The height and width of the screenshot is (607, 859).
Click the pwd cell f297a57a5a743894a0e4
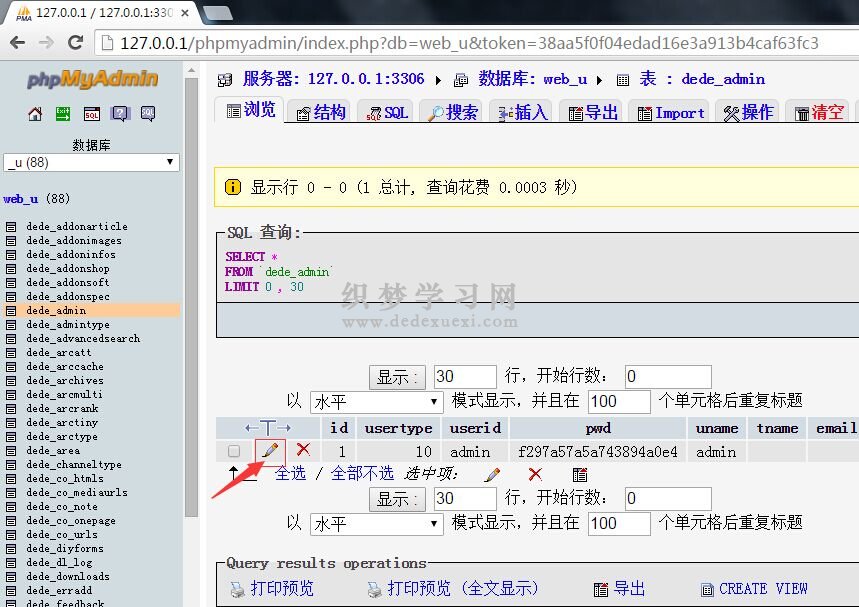[598, 452]
